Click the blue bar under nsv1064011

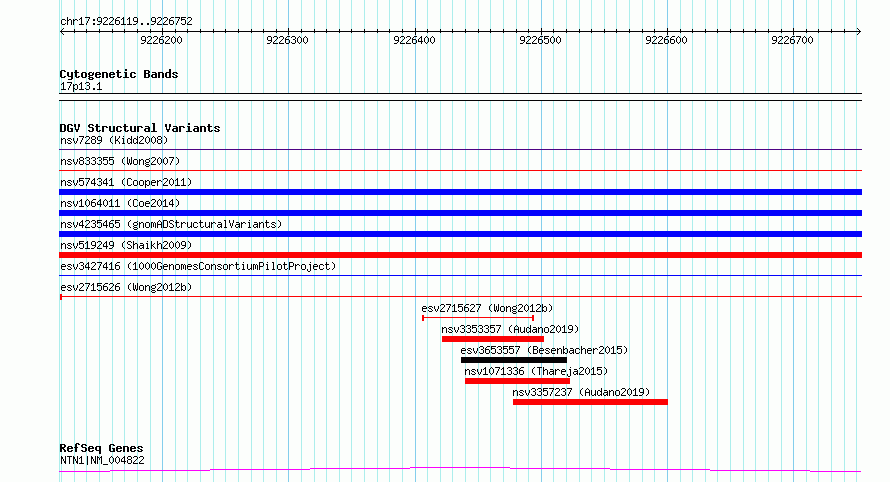(460, 213)
